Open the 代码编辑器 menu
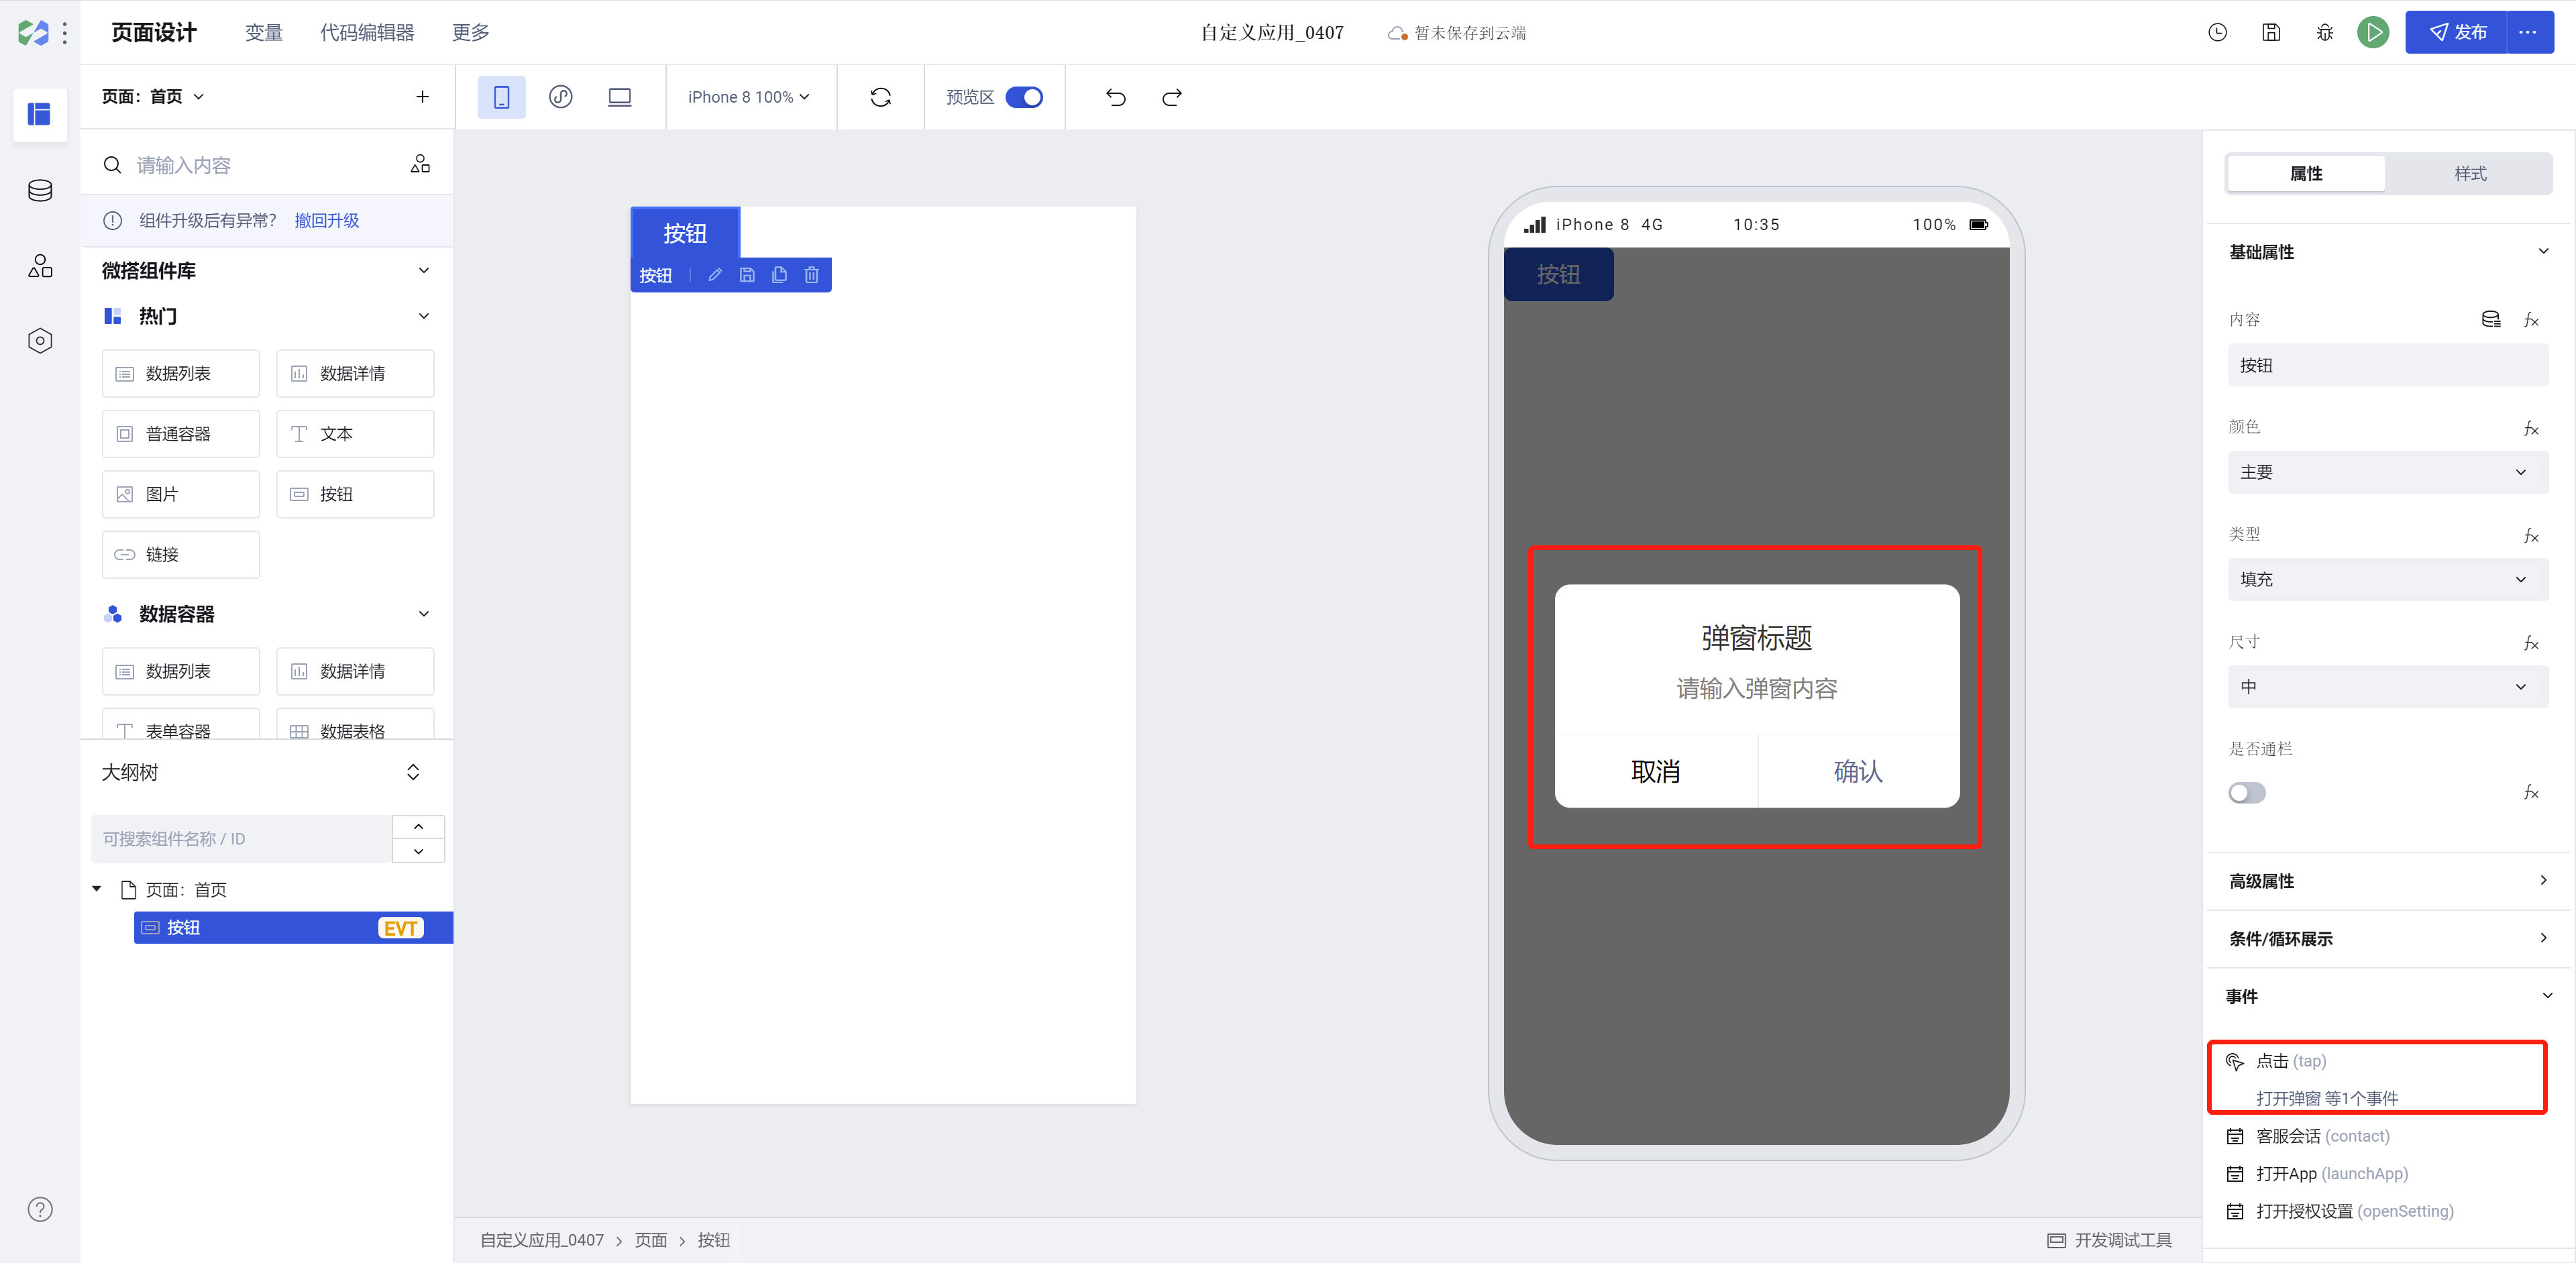 pyautogui.click(x=367, y=32)
